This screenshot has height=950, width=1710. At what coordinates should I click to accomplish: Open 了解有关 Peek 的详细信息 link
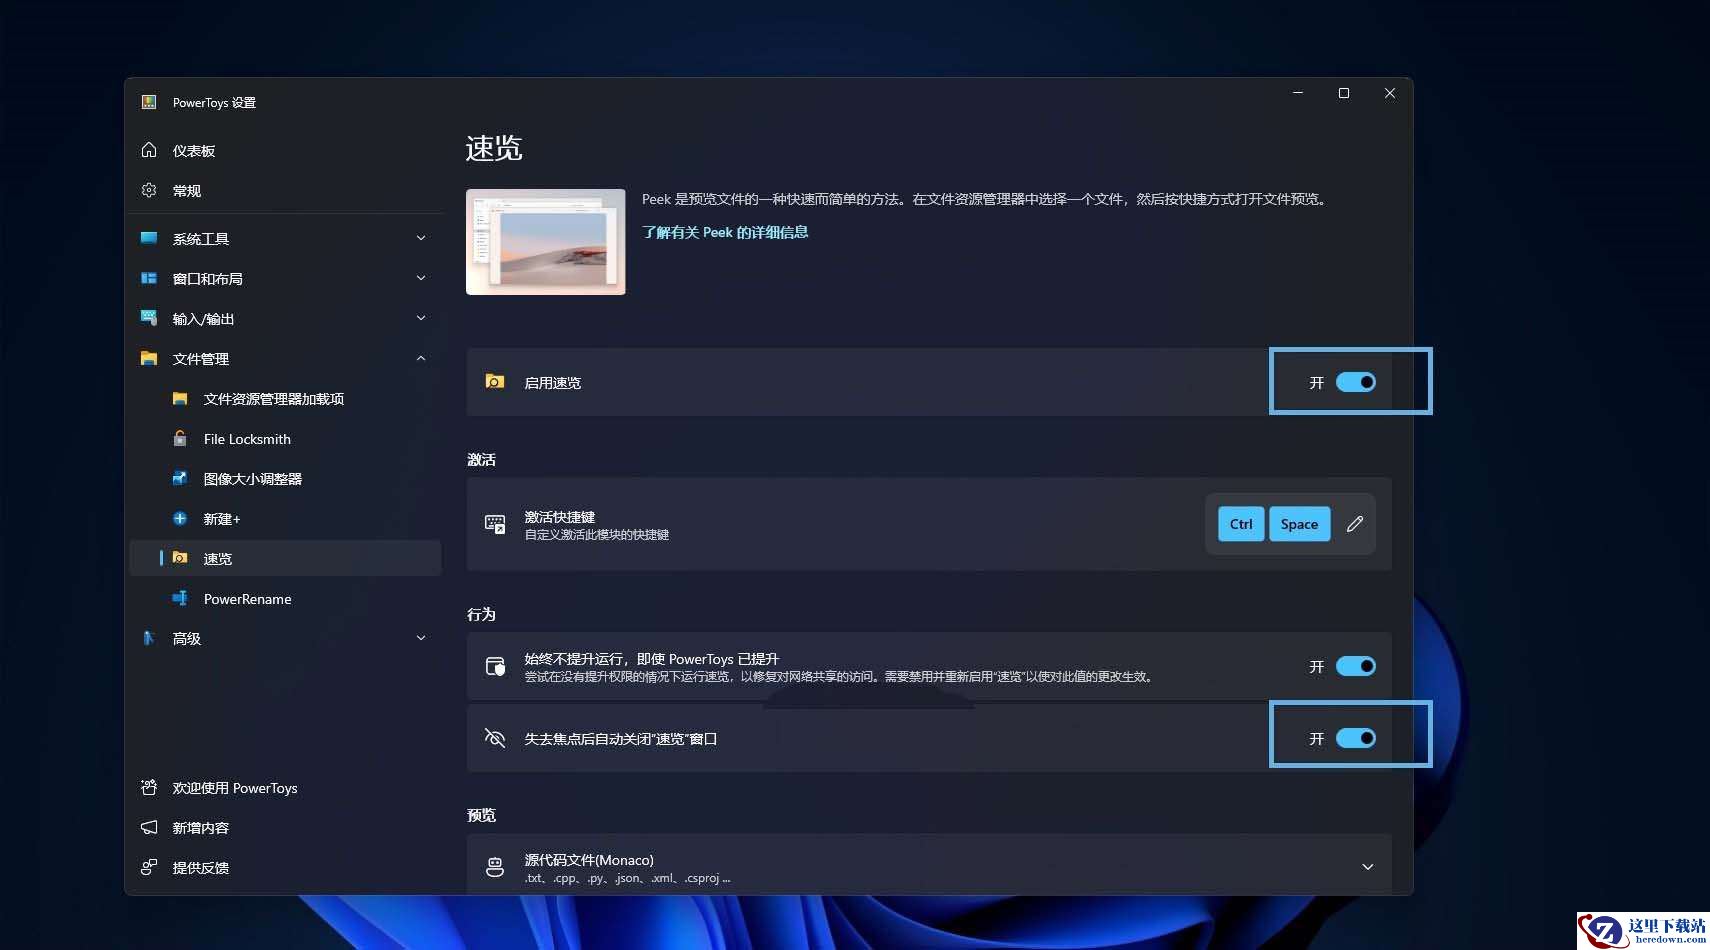click(x=725, y=232)
